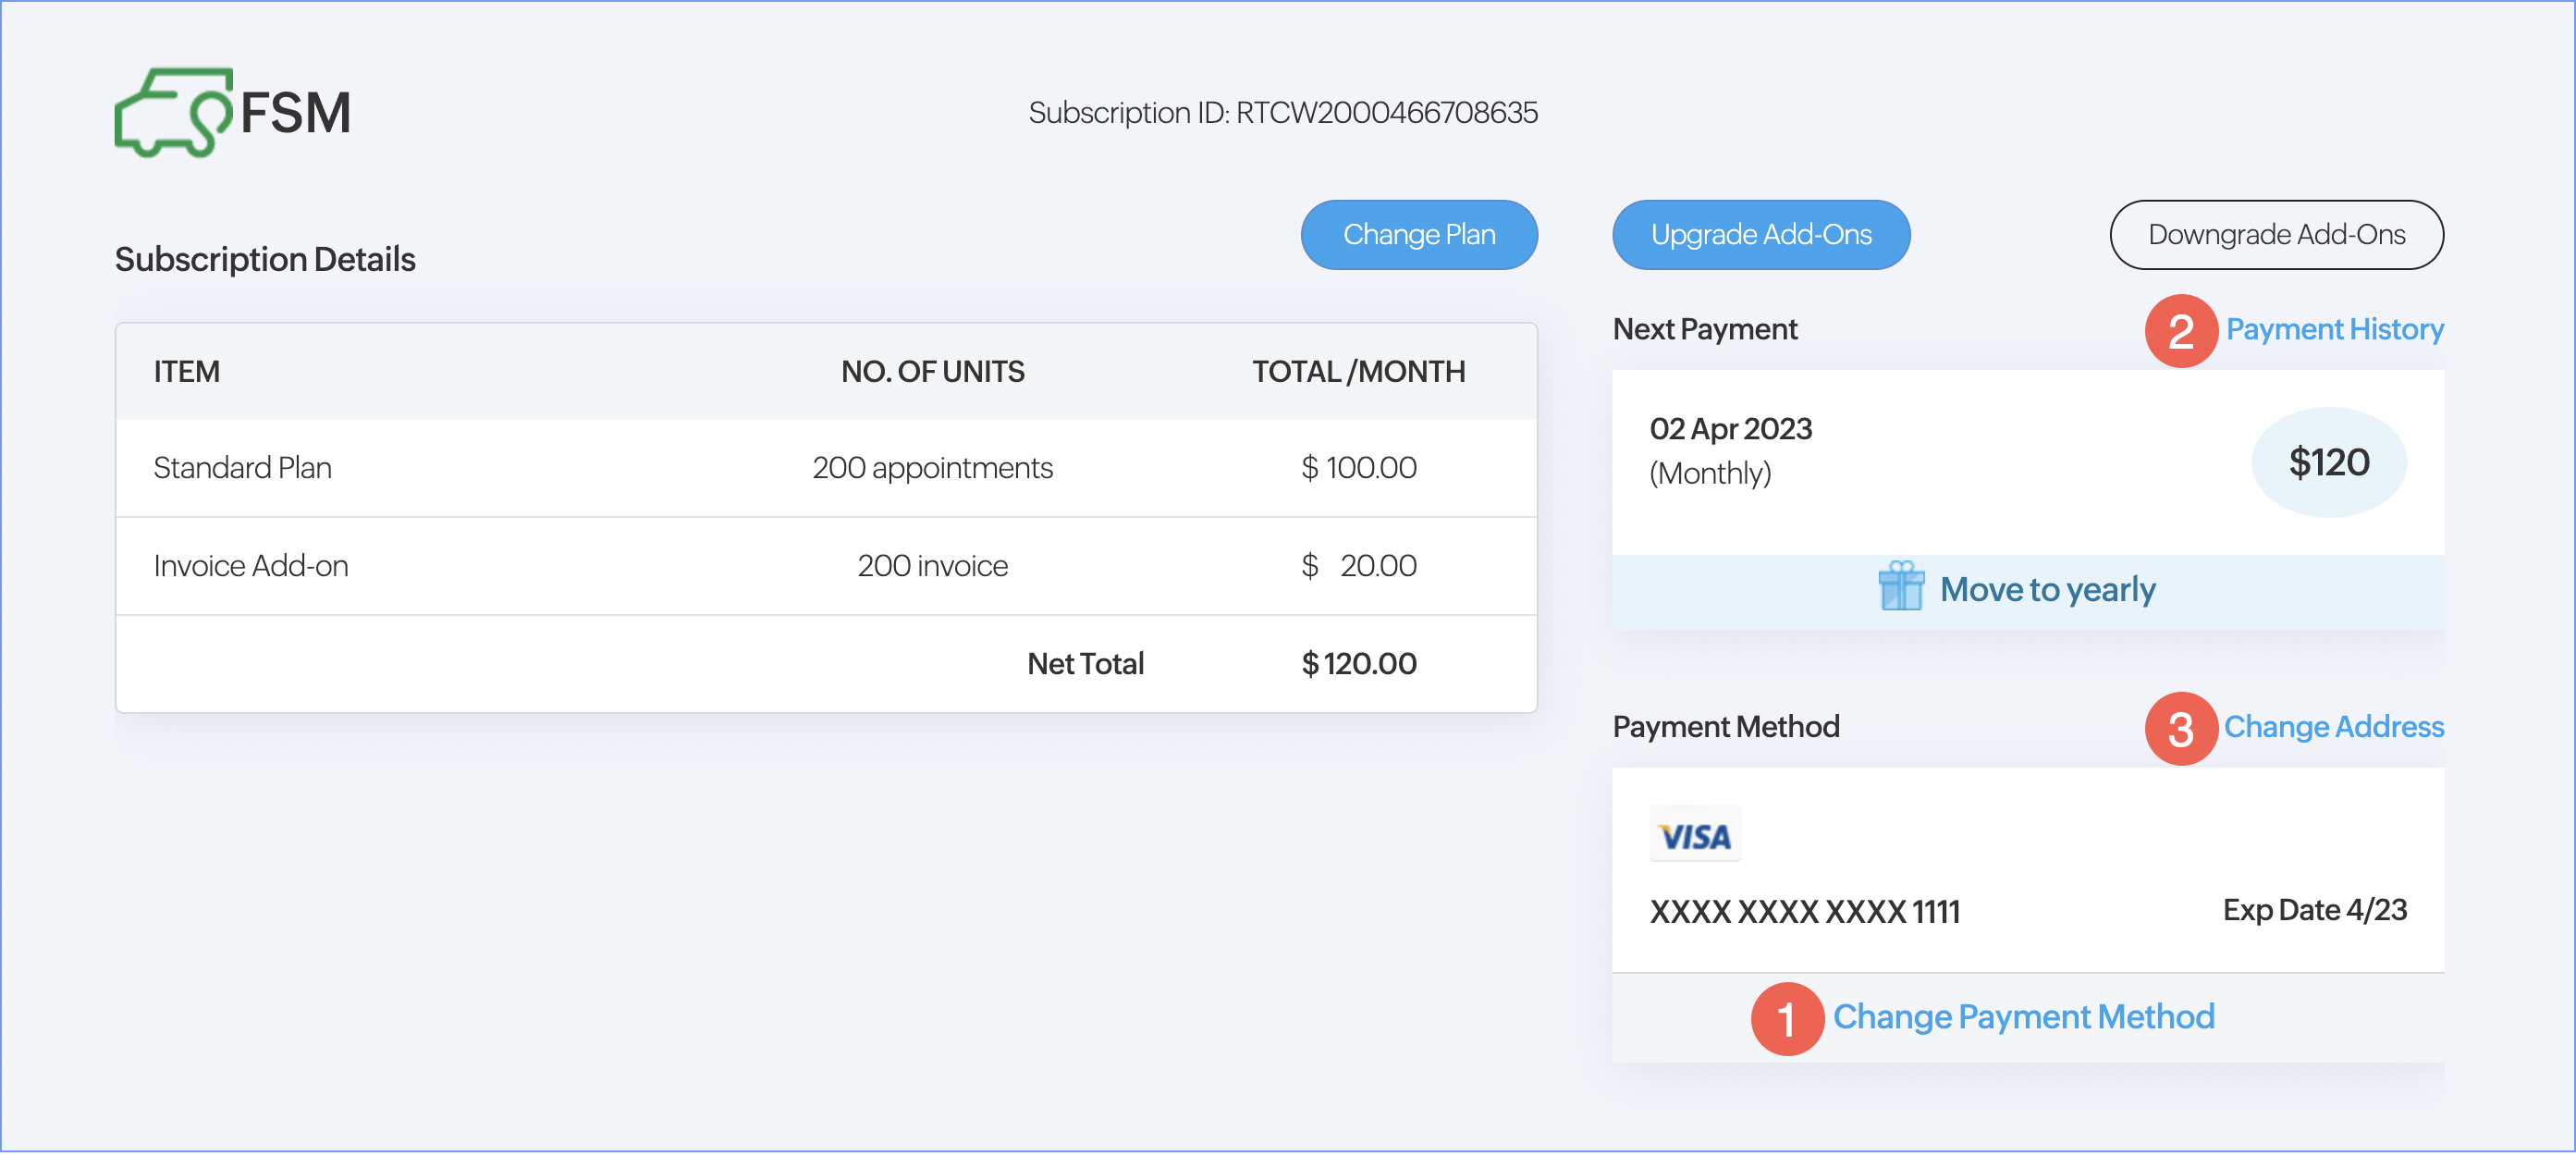Click the red number 1 badge

1787,1018
